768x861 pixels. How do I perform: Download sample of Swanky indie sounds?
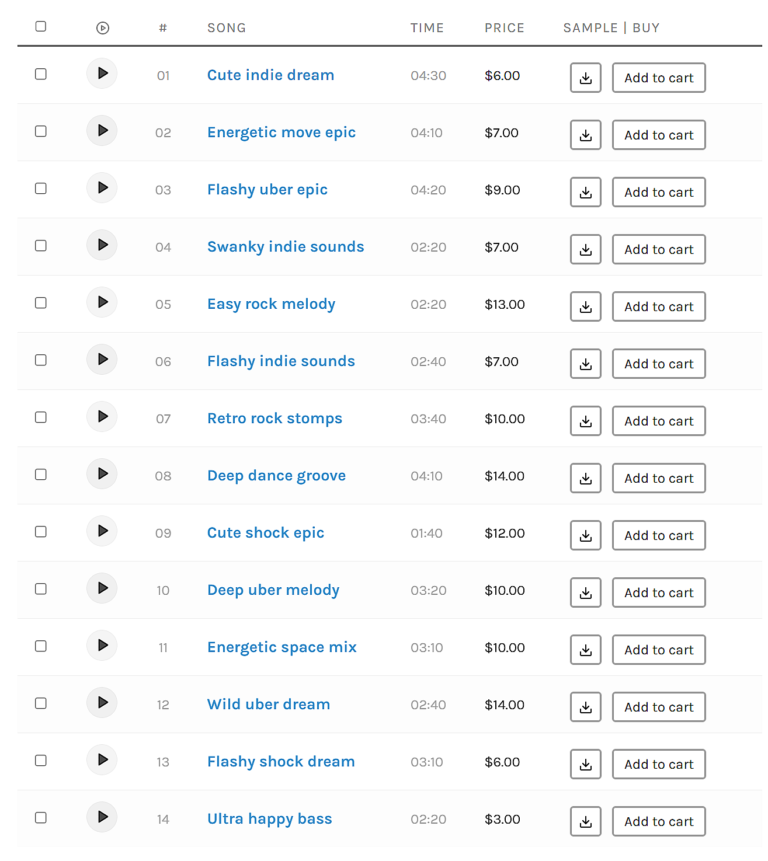click(x=585, y=249)
